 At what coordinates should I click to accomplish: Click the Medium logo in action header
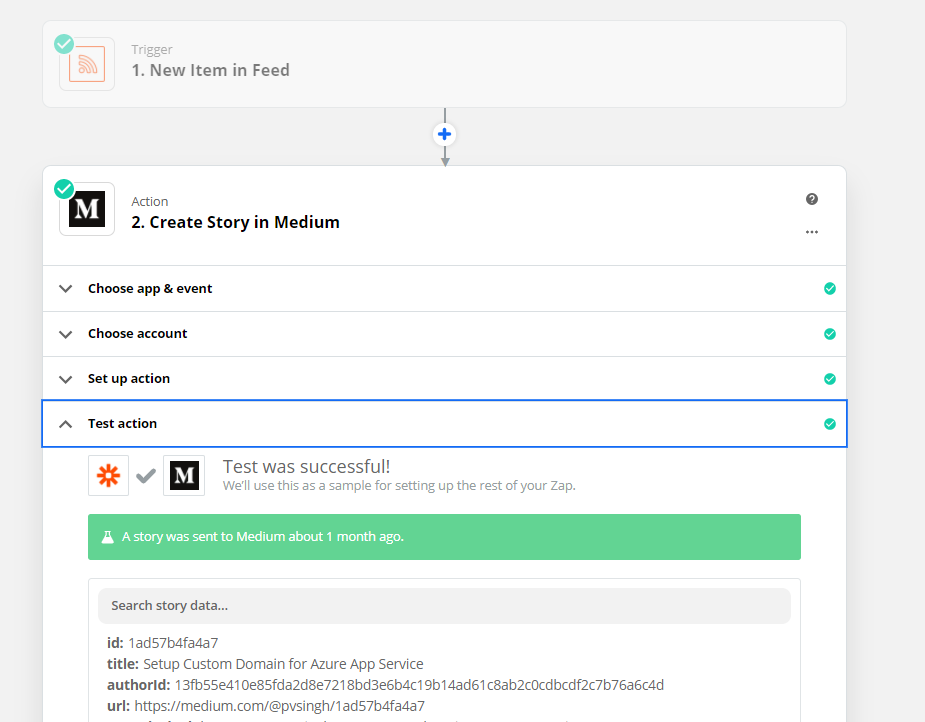point(87,209)
